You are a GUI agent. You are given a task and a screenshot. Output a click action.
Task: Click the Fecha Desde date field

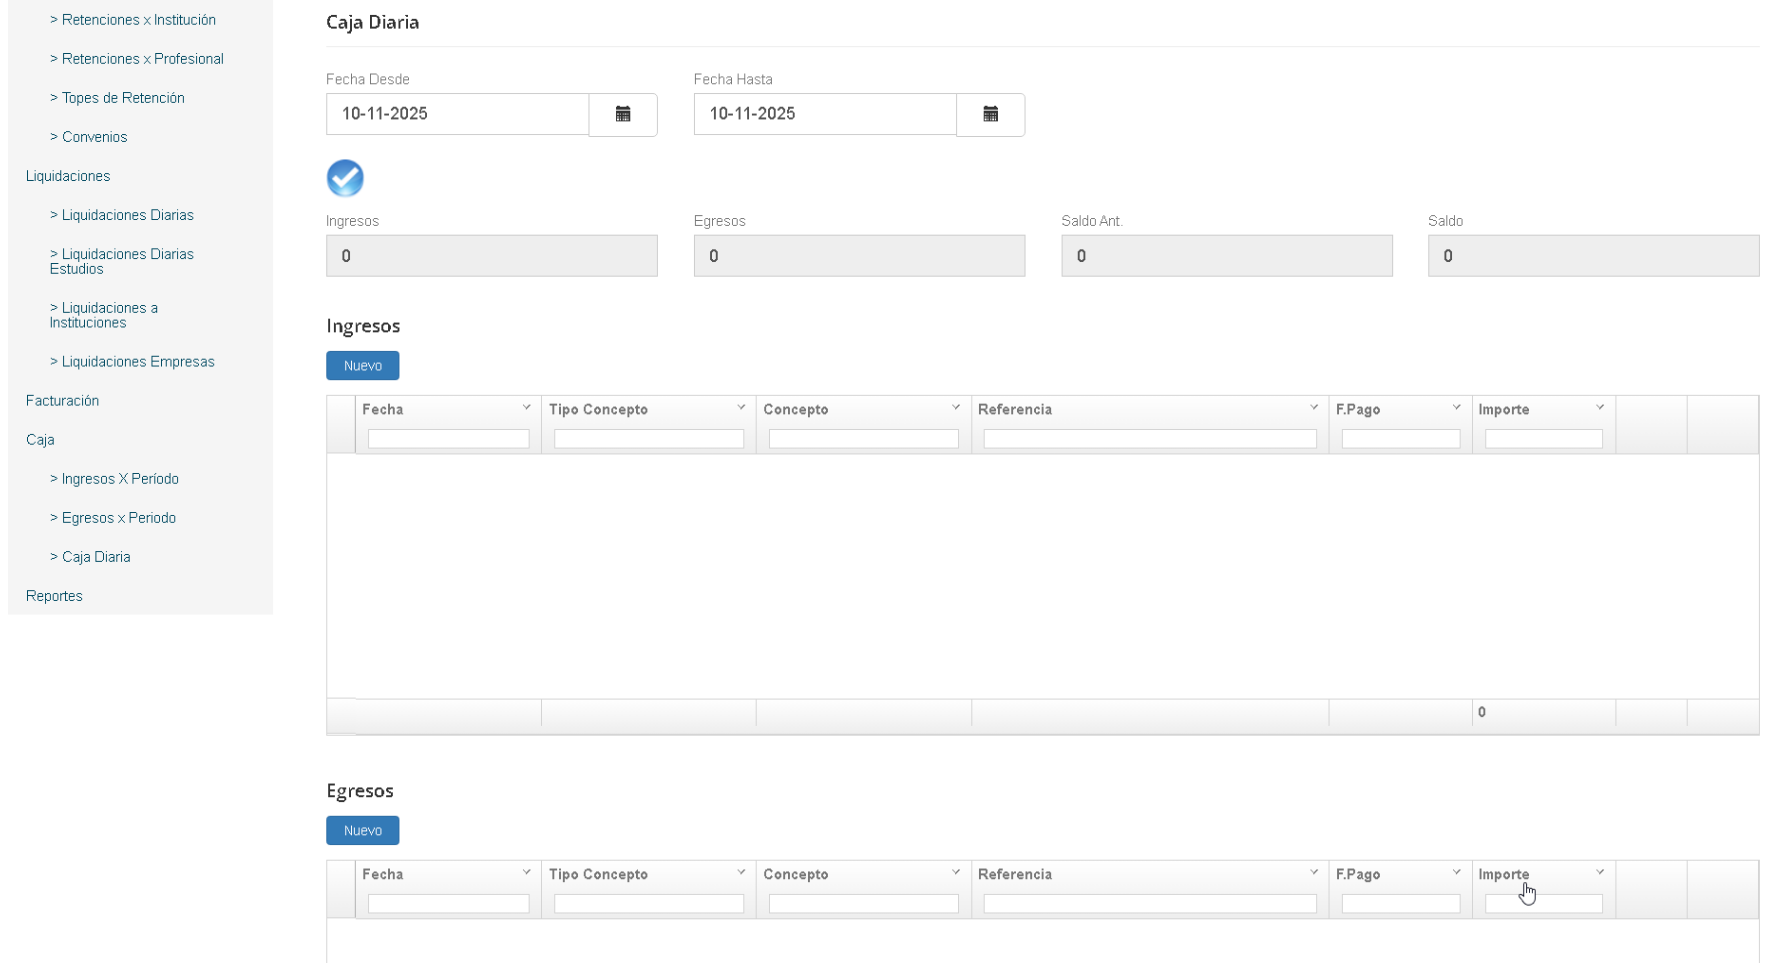(457, 115)
